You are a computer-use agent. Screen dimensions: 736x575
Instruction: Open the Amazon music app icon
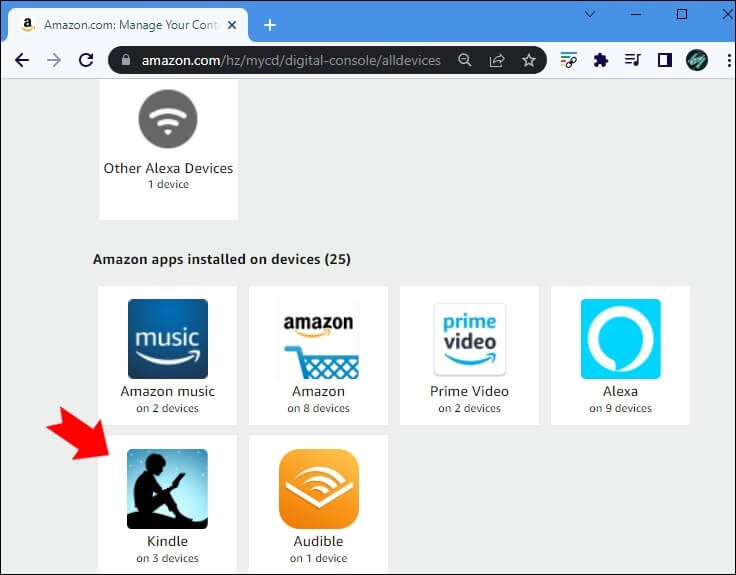coord(168,339)
